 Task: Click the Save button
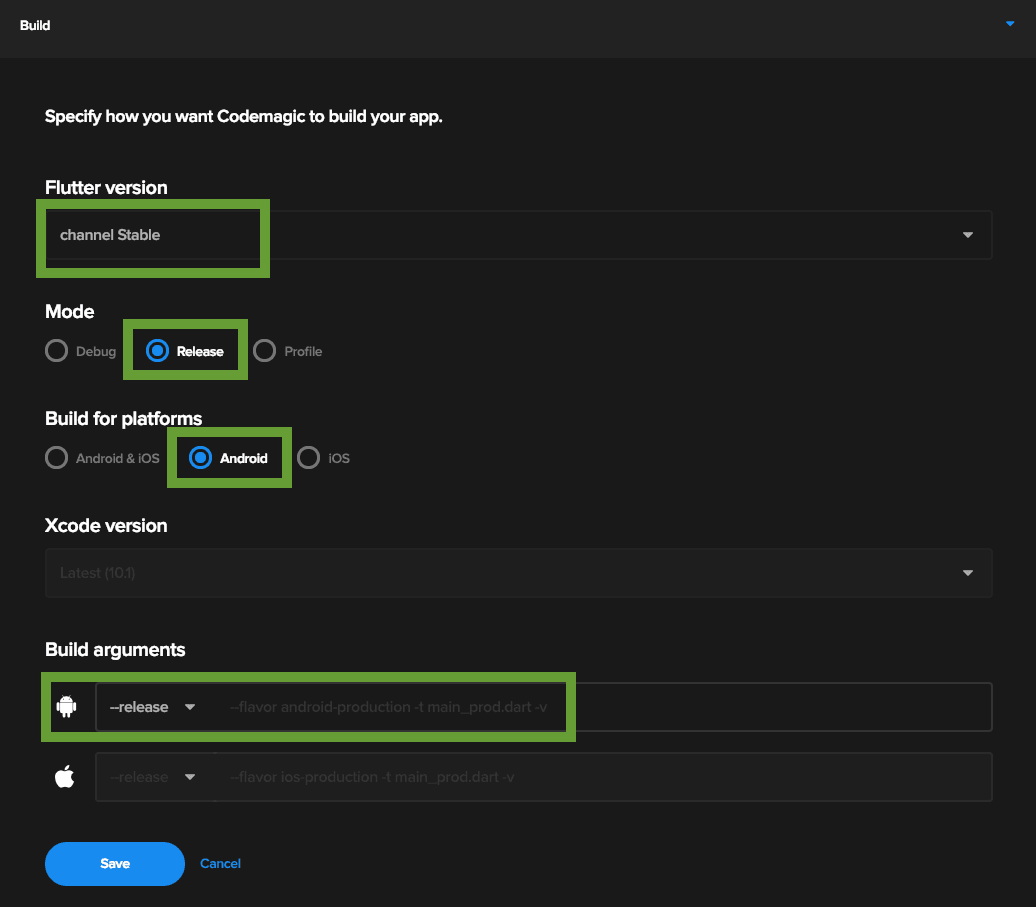[x=114, y=863]
